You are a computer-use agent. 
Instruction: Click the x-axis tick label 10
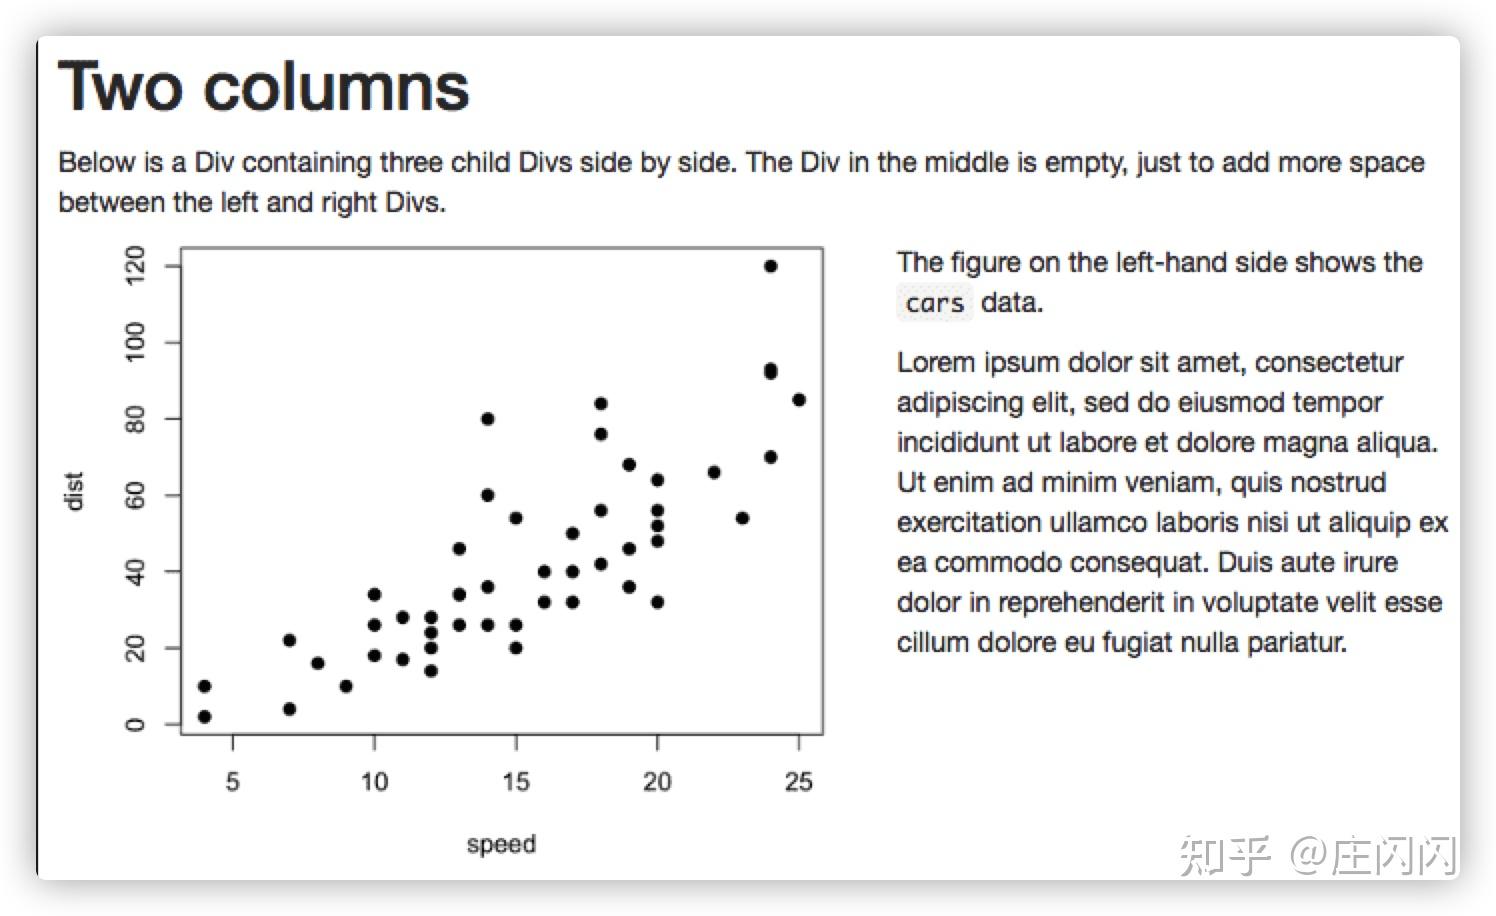click(374, 781)
